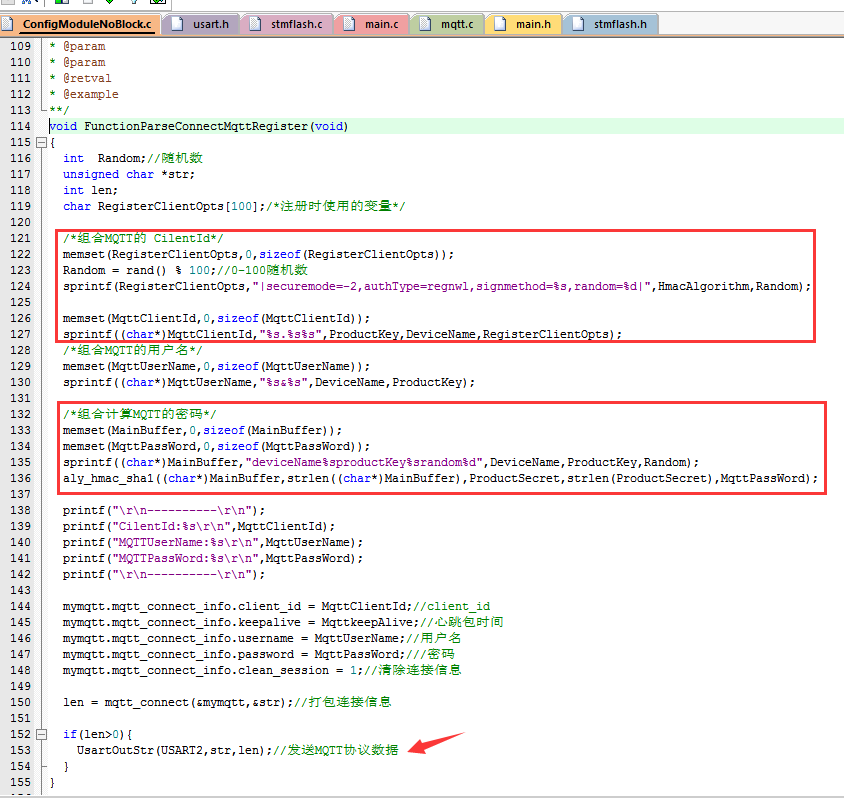Click the 'int len;' declaration
This screenshot has width=844, height=798.
click(x=90, y=190)
